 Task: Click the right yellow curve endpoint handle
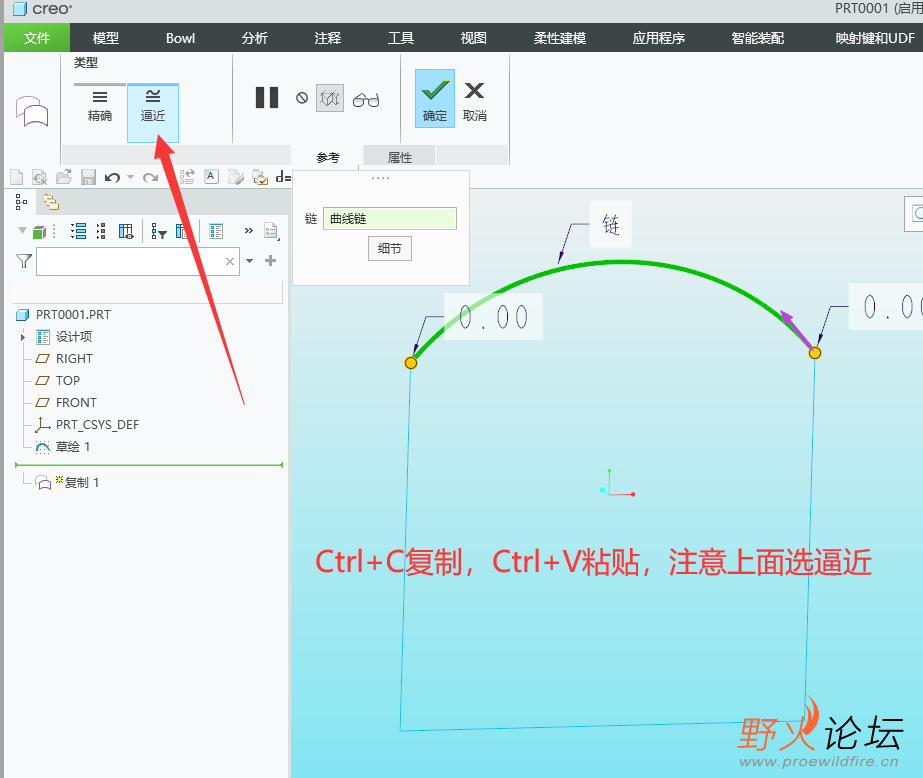pyautogui.click(x=815, y=353)
